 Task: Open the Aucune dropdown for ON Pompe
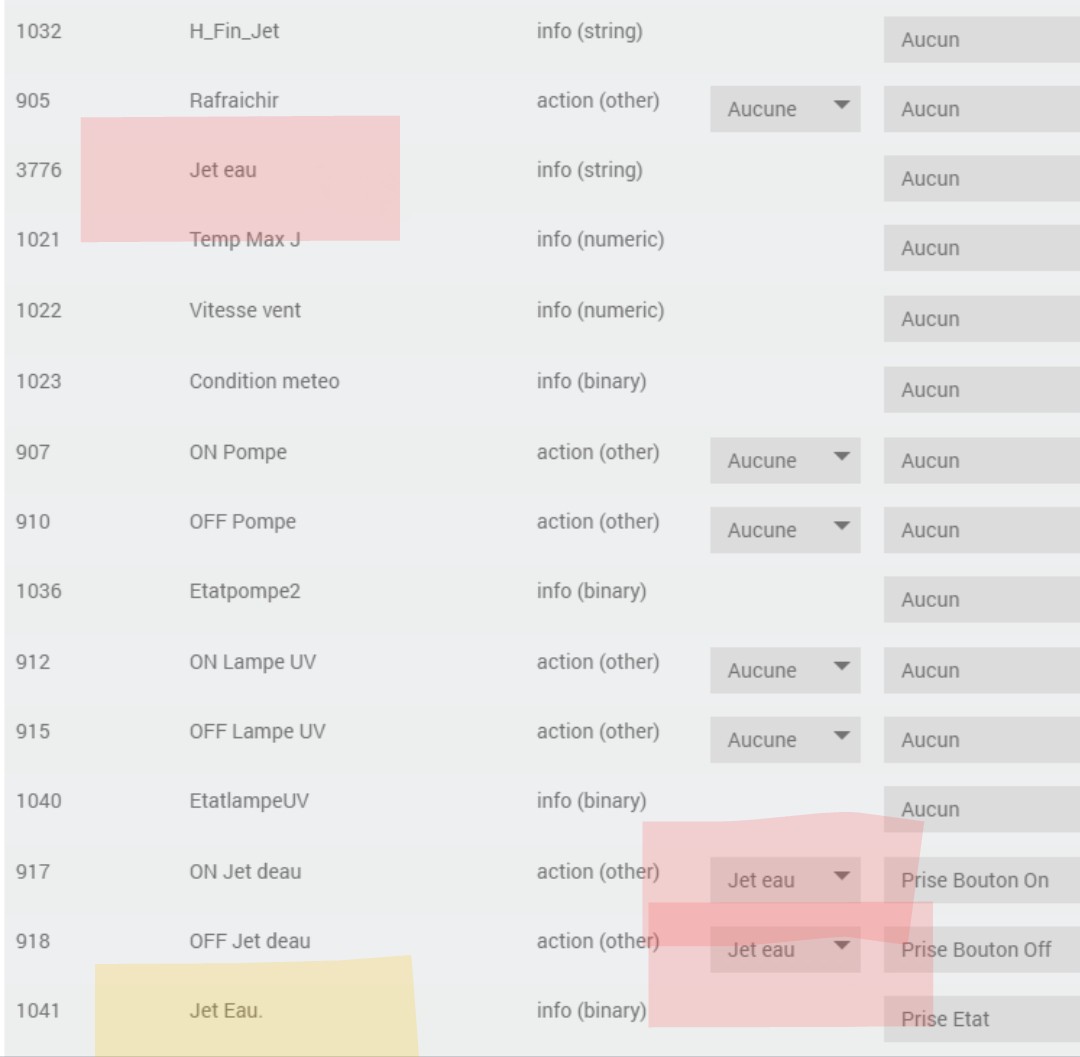point(785,460)
